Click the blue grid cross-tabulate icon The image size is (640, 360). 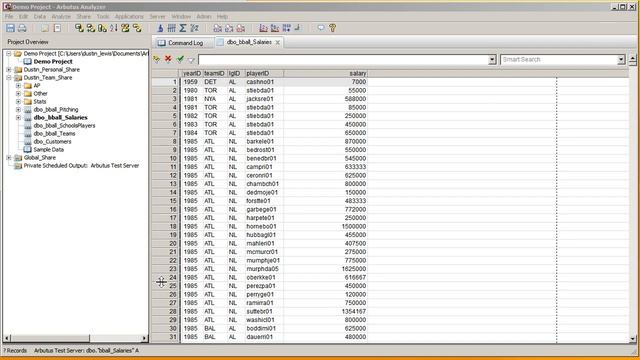(287, 28)
